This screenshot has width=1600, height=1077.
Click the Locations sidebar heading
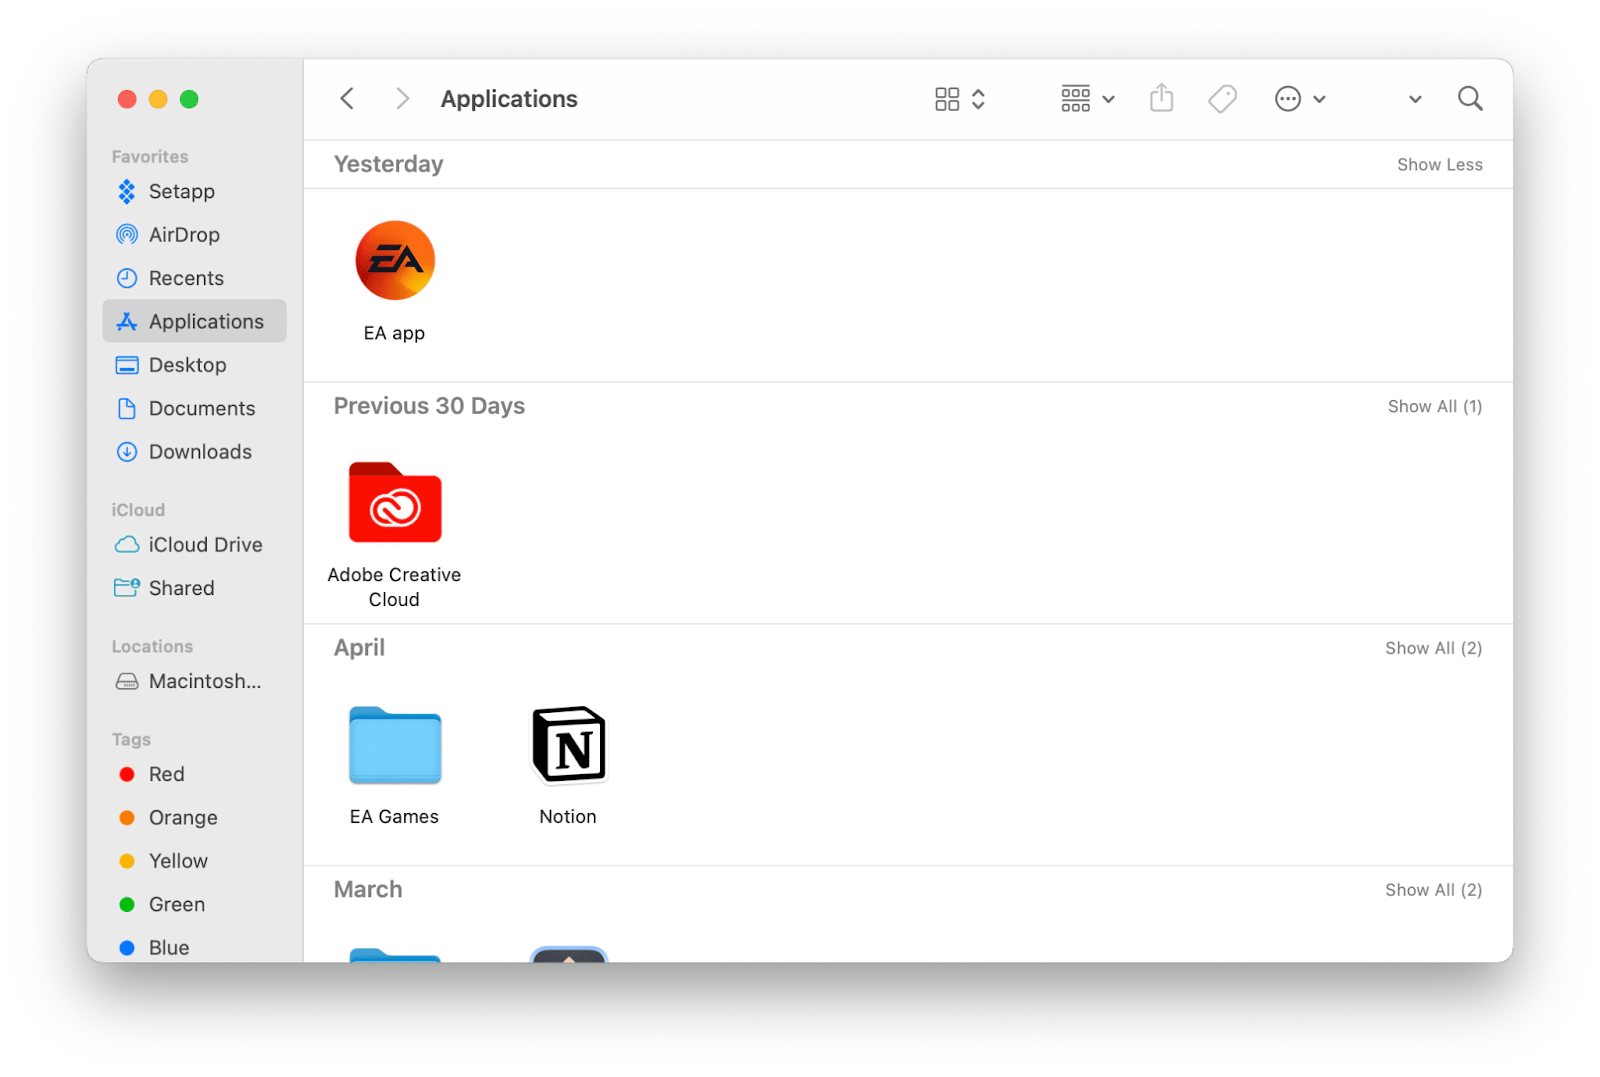(152, 646)
